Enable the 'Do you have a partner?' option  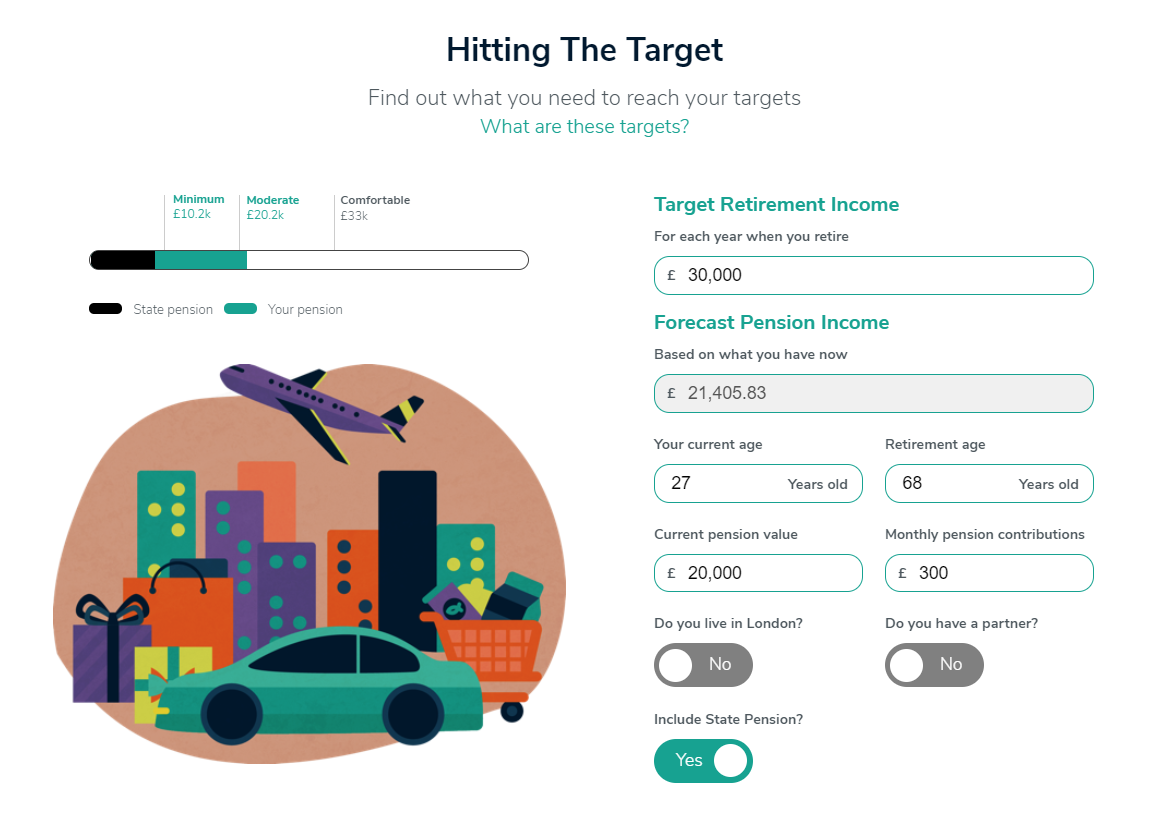934,665
